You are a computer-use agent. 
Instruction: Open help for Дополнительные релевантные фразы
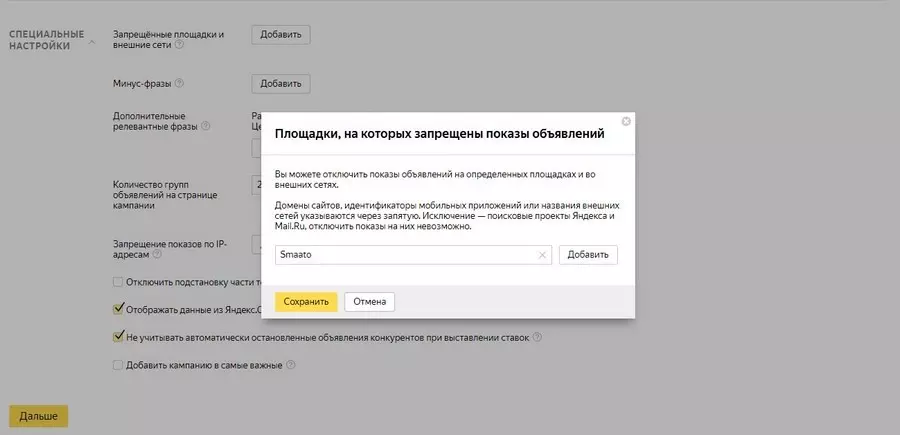click(205, 126)
